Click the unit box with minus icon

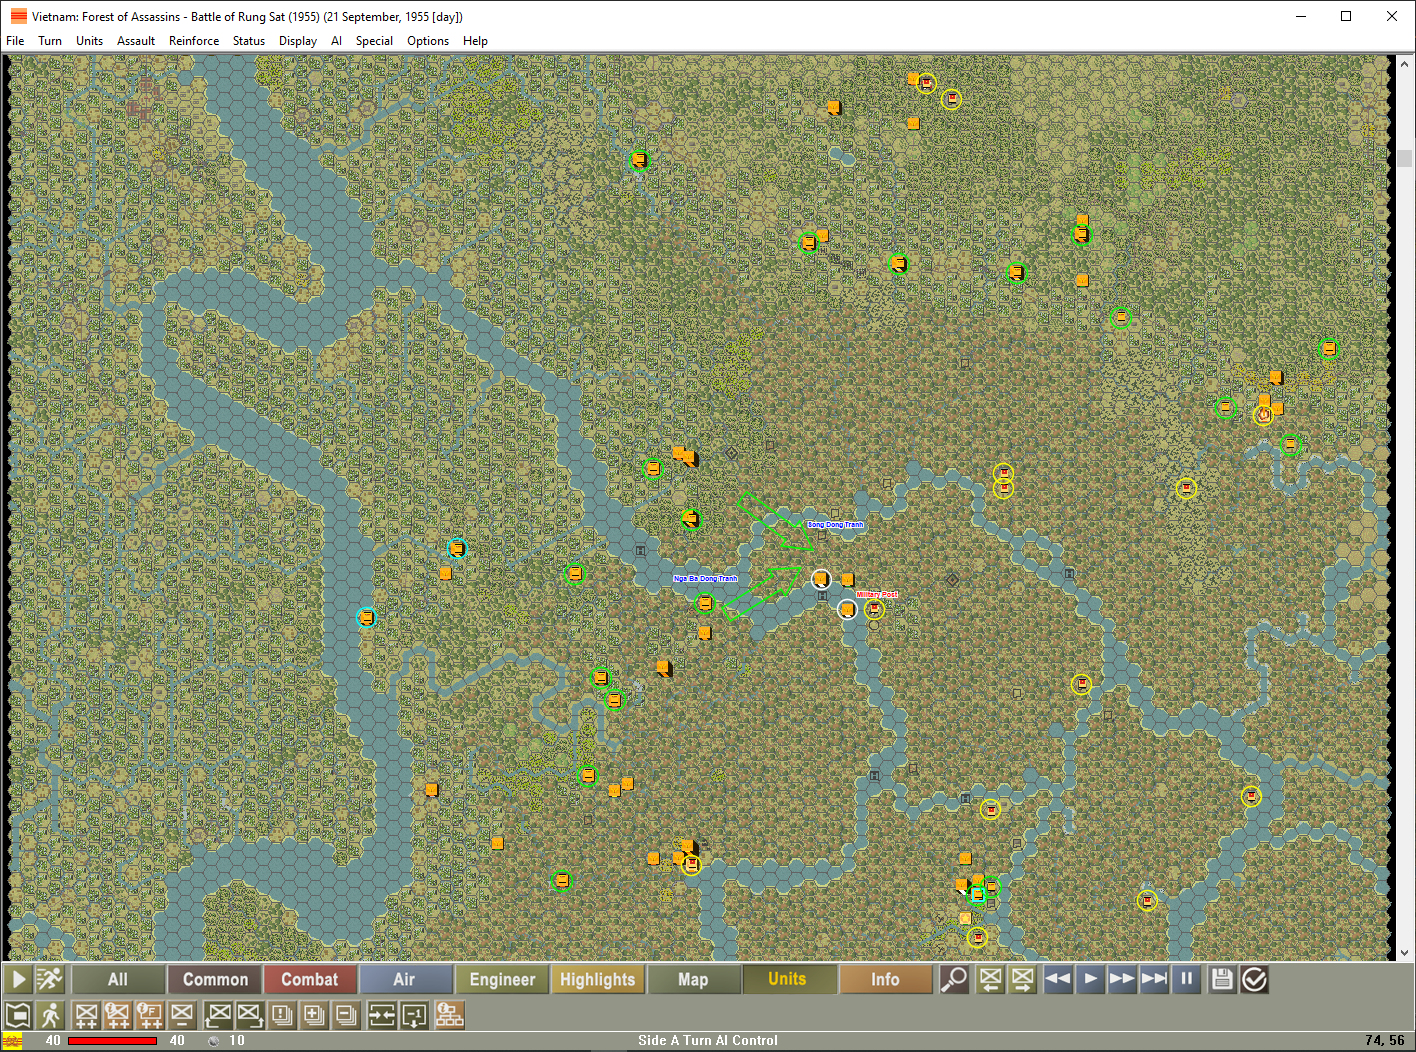click(x=182, y=1015)
